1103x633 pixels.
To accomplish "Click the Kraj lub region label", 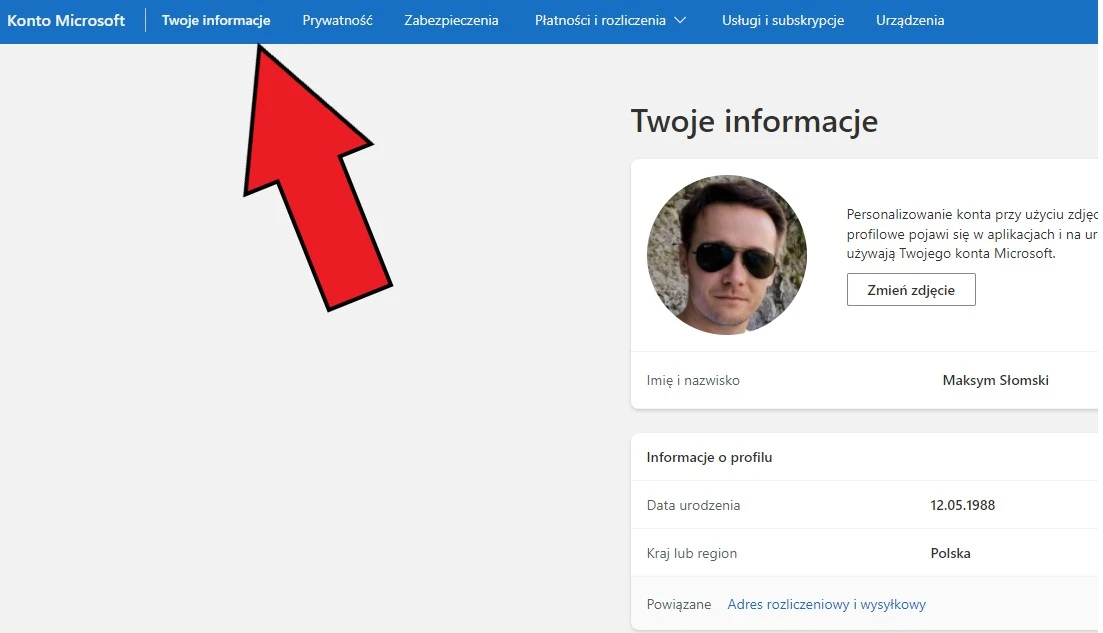I will pyautogui.click(x=691, y=553).
